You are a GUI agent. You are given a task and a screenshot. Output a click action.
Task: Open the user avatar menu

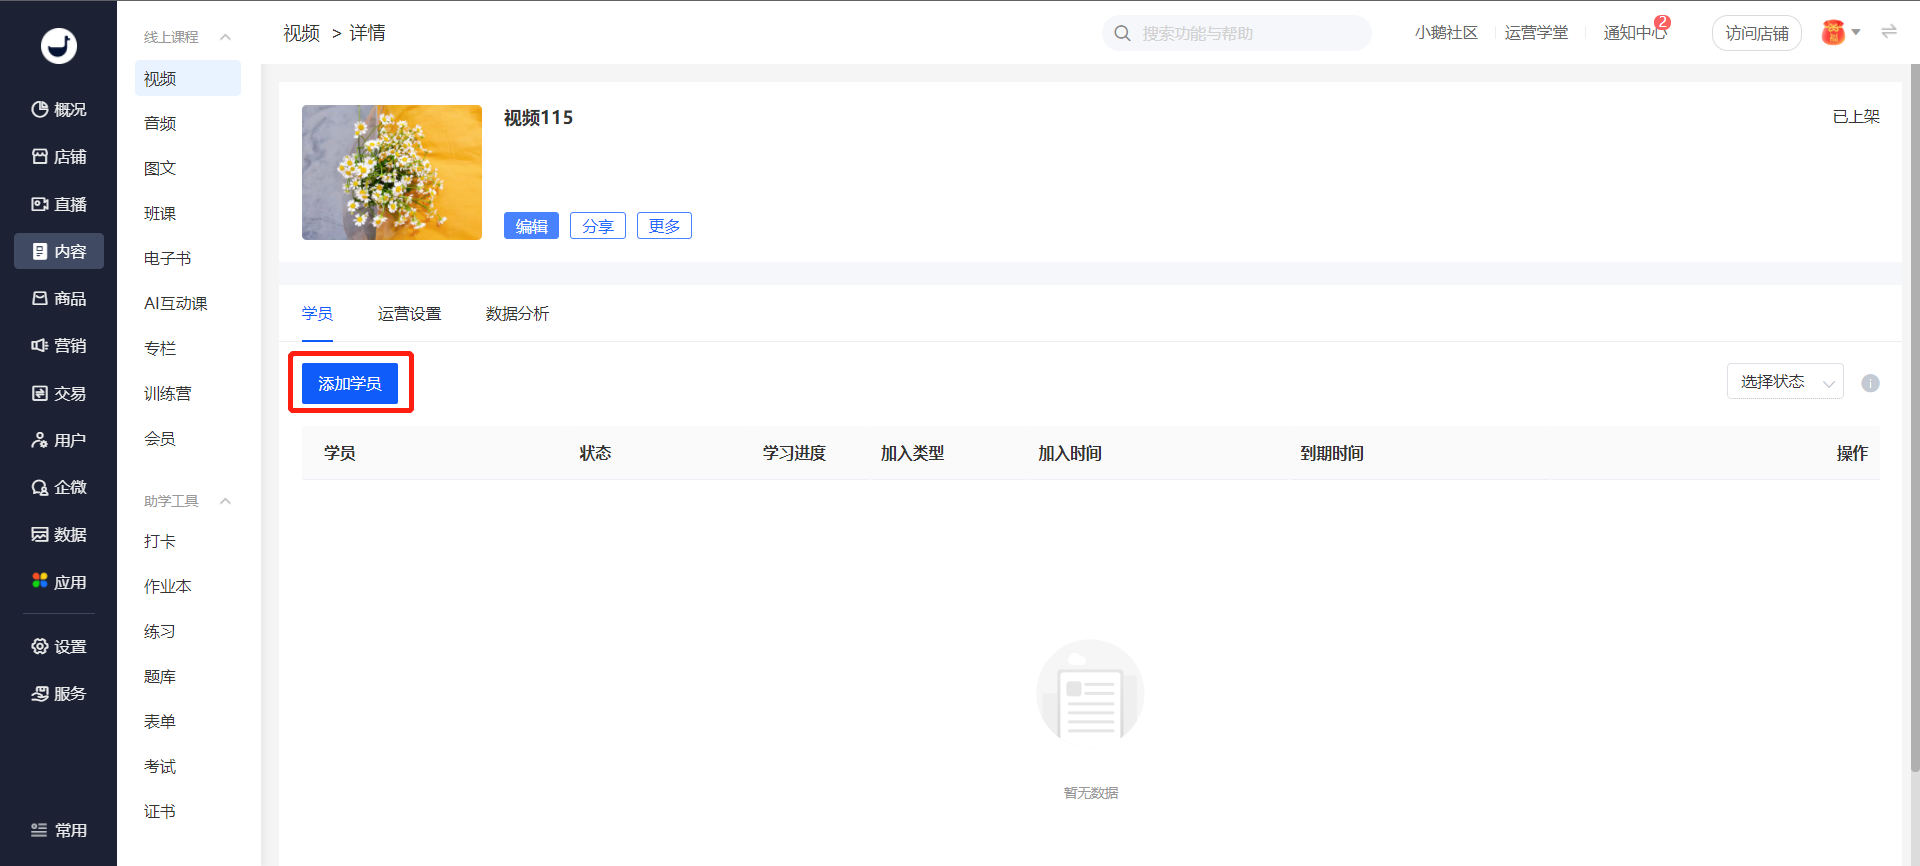[x=1840, y=33]
